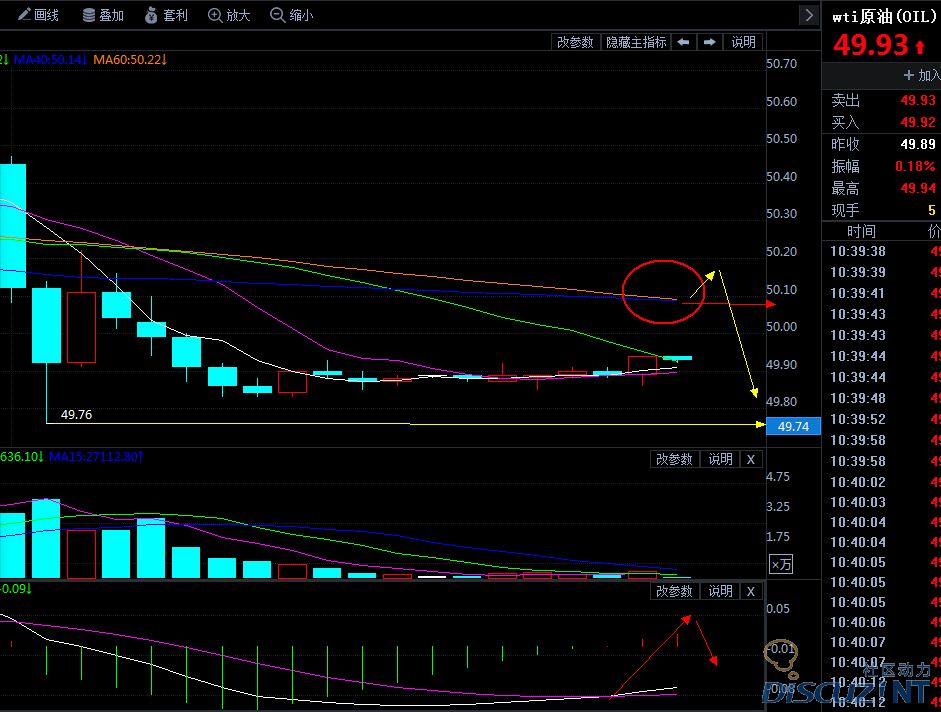Click 加入 to add to watchlist
941x712 pixels.
(921, 75)
